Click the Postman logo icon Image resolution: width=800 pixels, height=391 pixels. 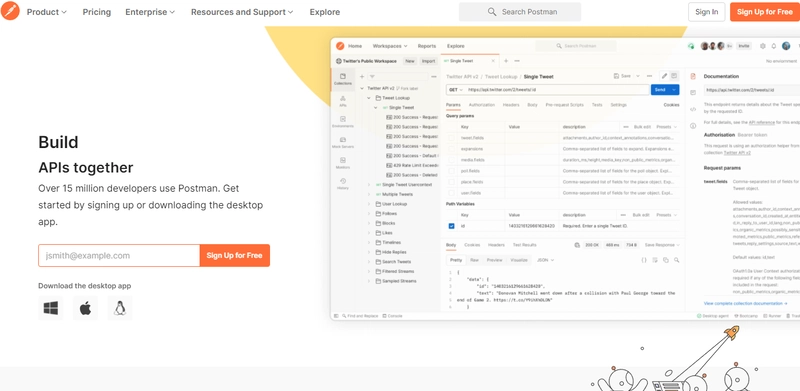click(x=10, y=11)
